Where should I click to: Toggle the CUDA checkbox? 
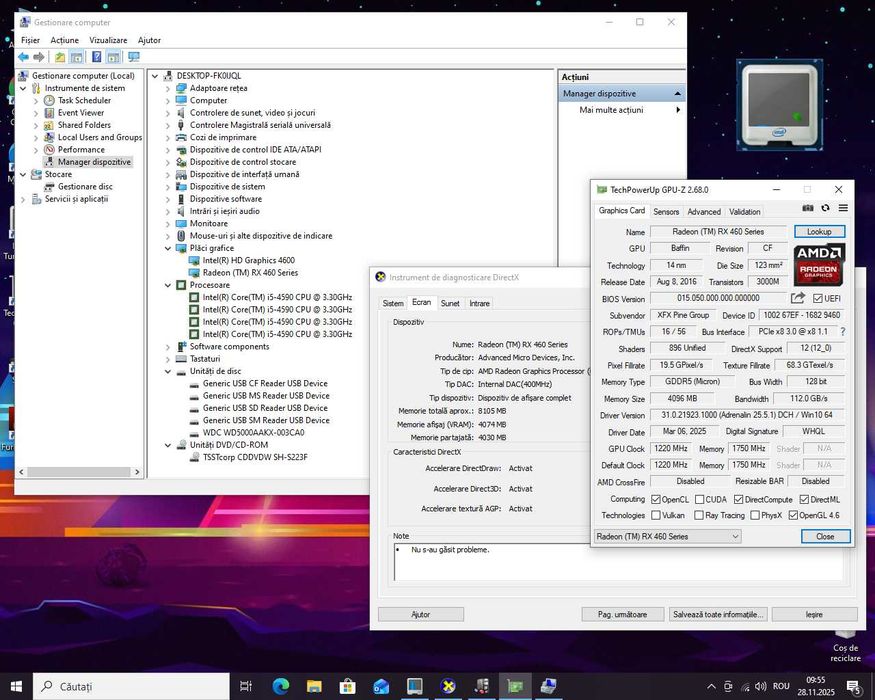coord(699,499)
